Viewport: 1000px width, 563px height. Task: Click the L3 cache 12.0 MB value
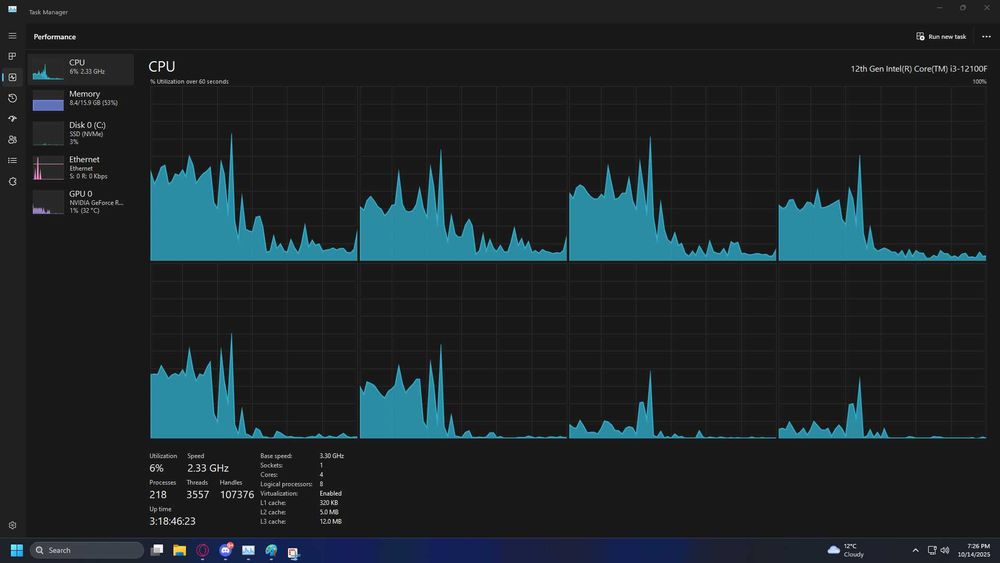click(330, 522)
